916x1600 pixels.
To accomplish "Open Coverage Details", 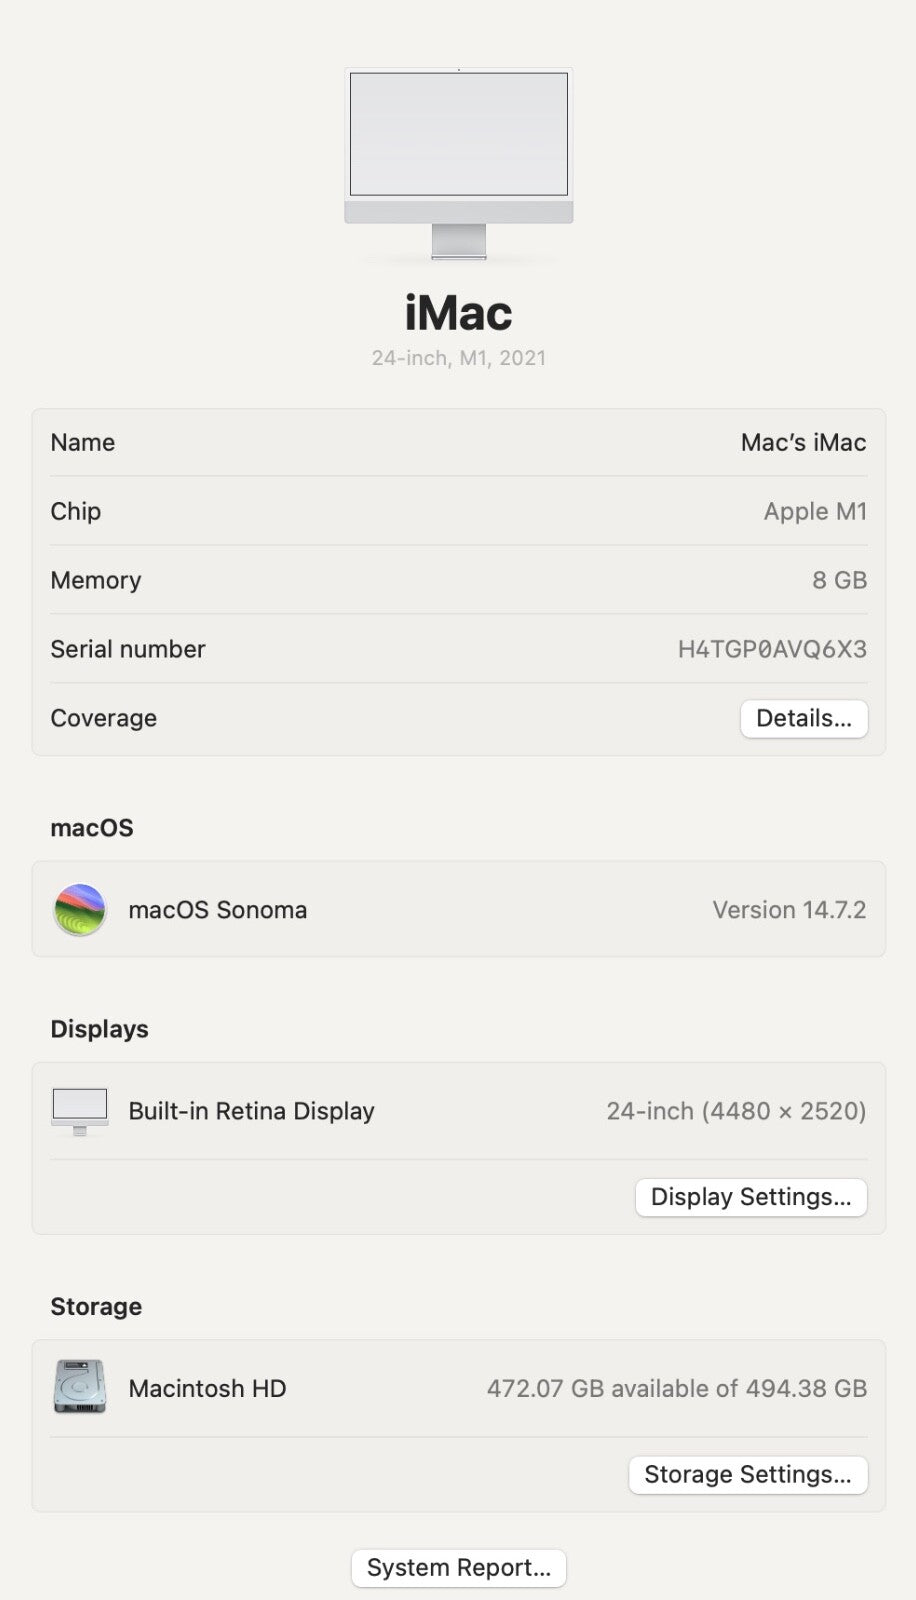I will pos(804,719).
